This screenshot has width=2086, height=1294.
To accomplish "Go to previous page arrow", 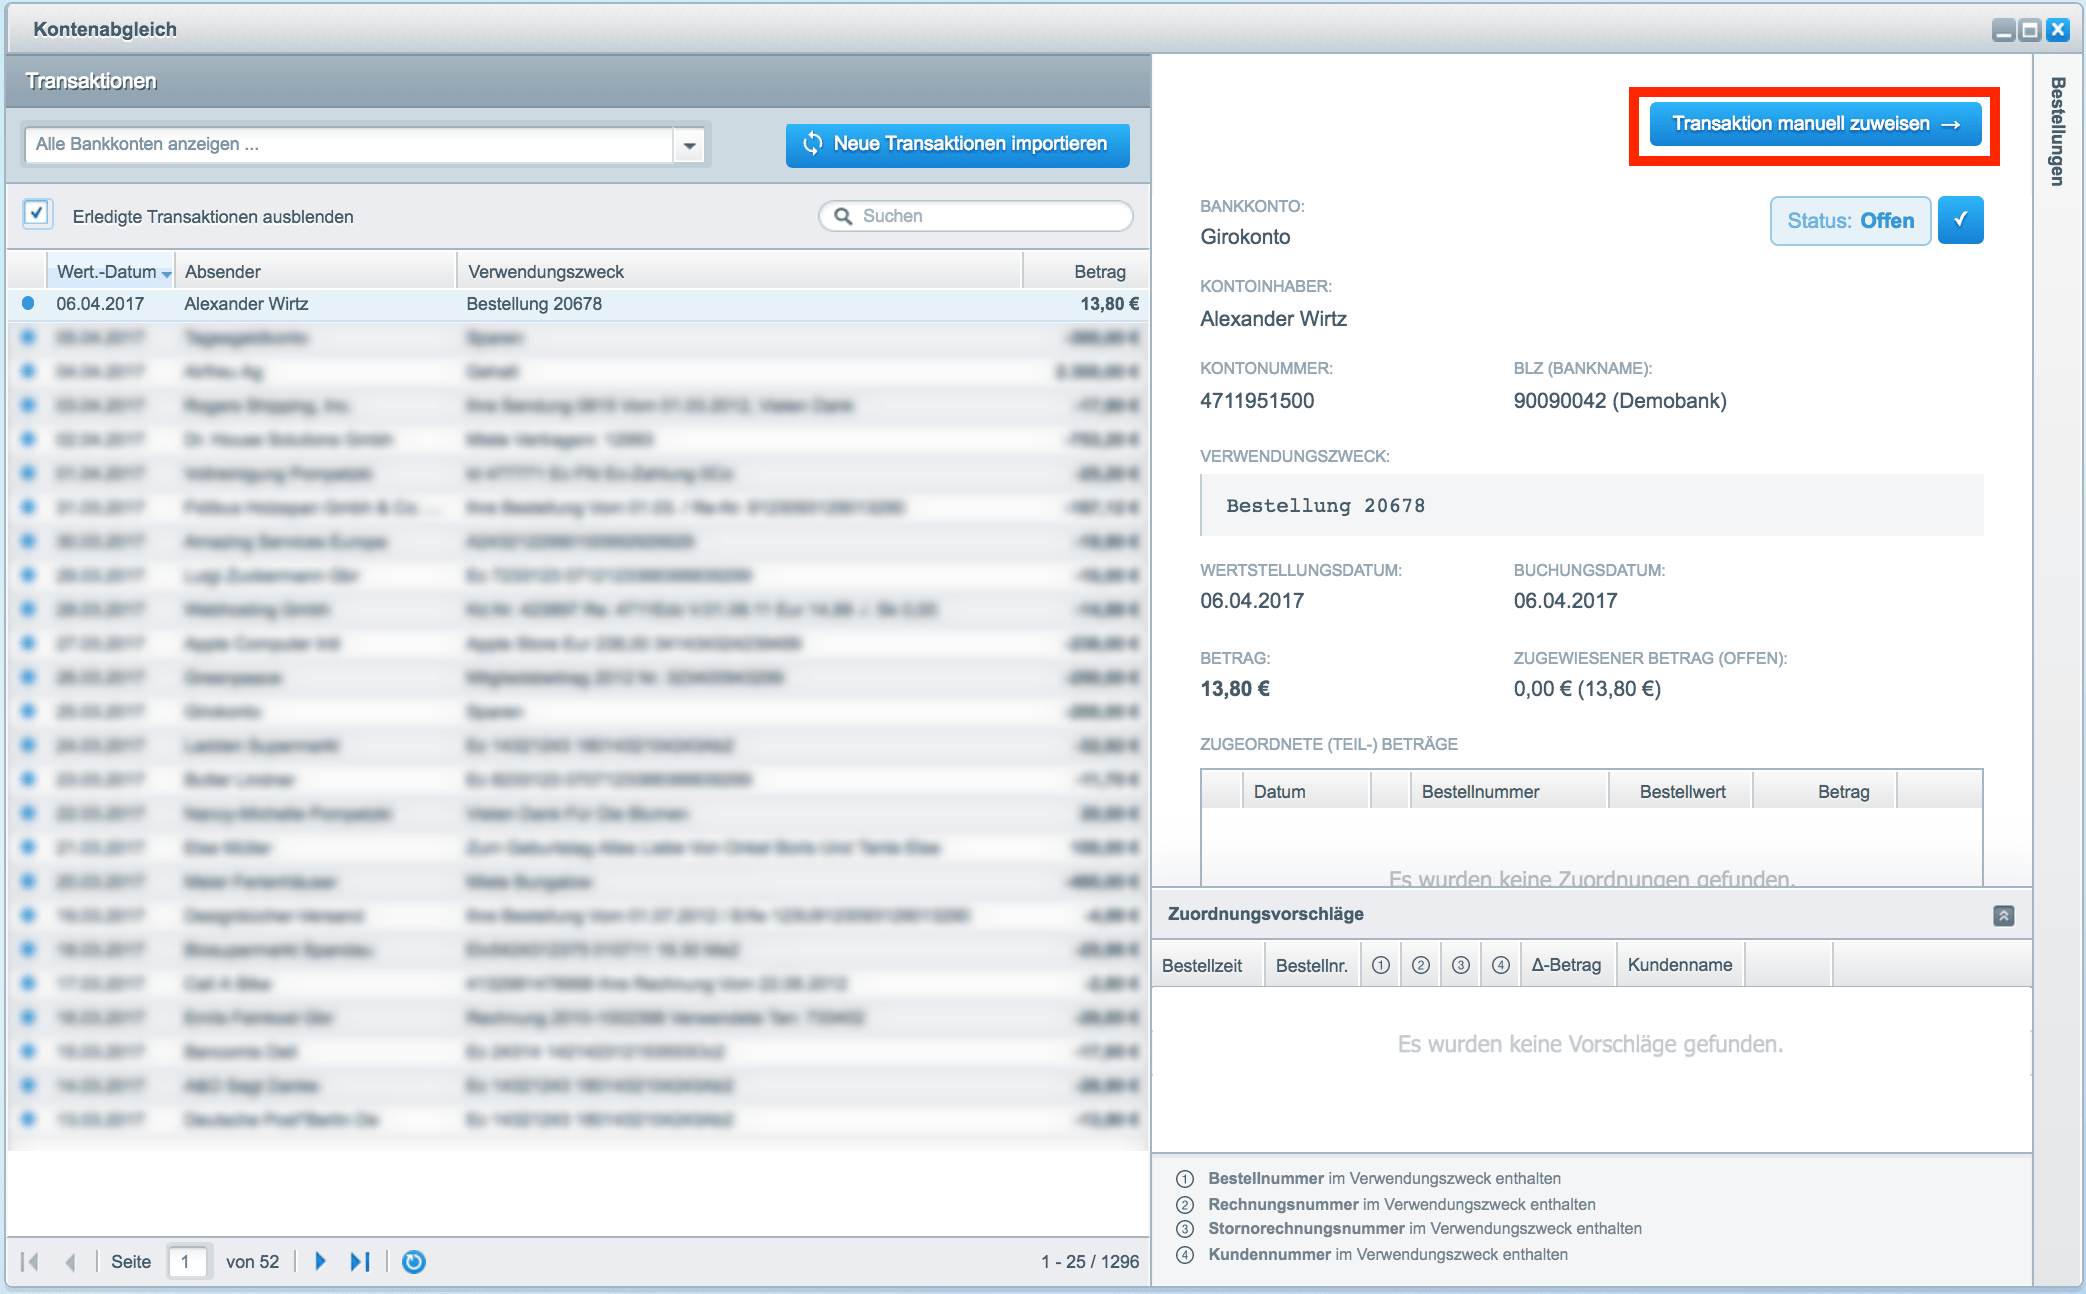I will tap(70, 1262).
